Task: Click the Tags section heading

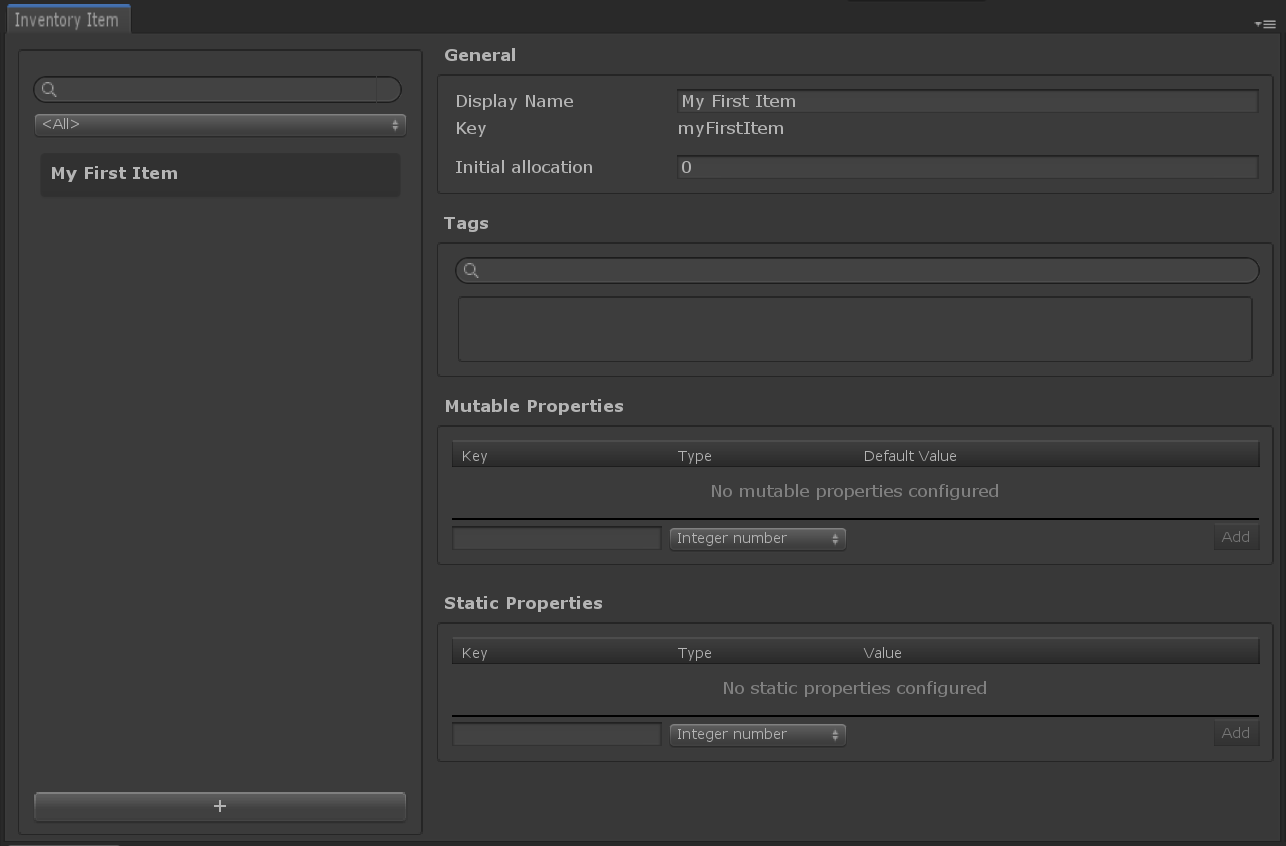Action: point(466,223)
